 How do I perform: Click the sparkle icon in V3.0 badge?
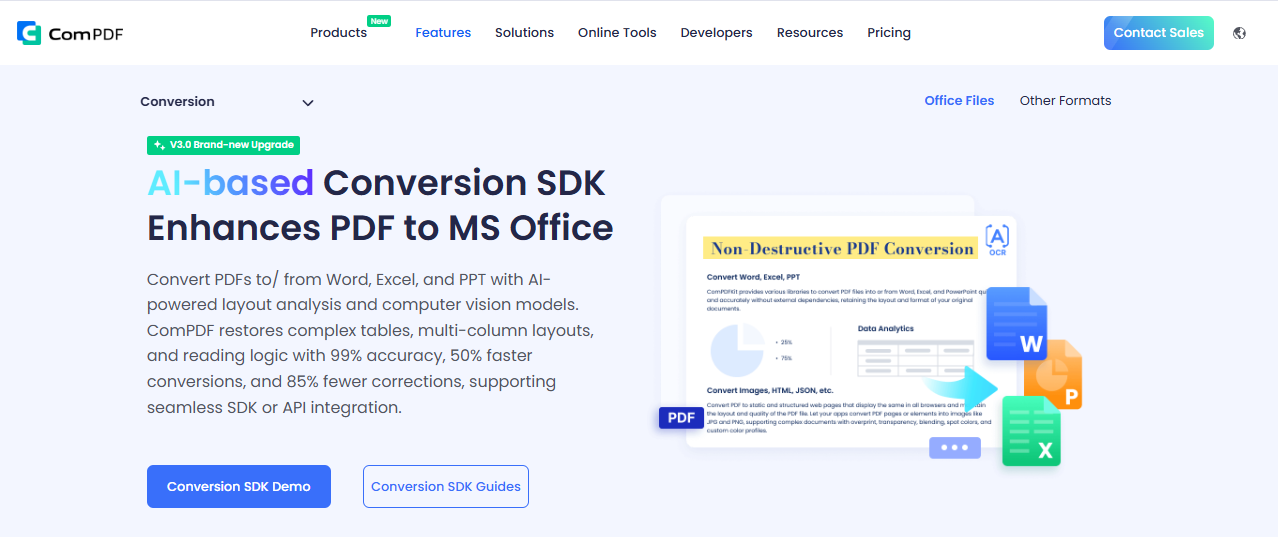click(159, 145)
